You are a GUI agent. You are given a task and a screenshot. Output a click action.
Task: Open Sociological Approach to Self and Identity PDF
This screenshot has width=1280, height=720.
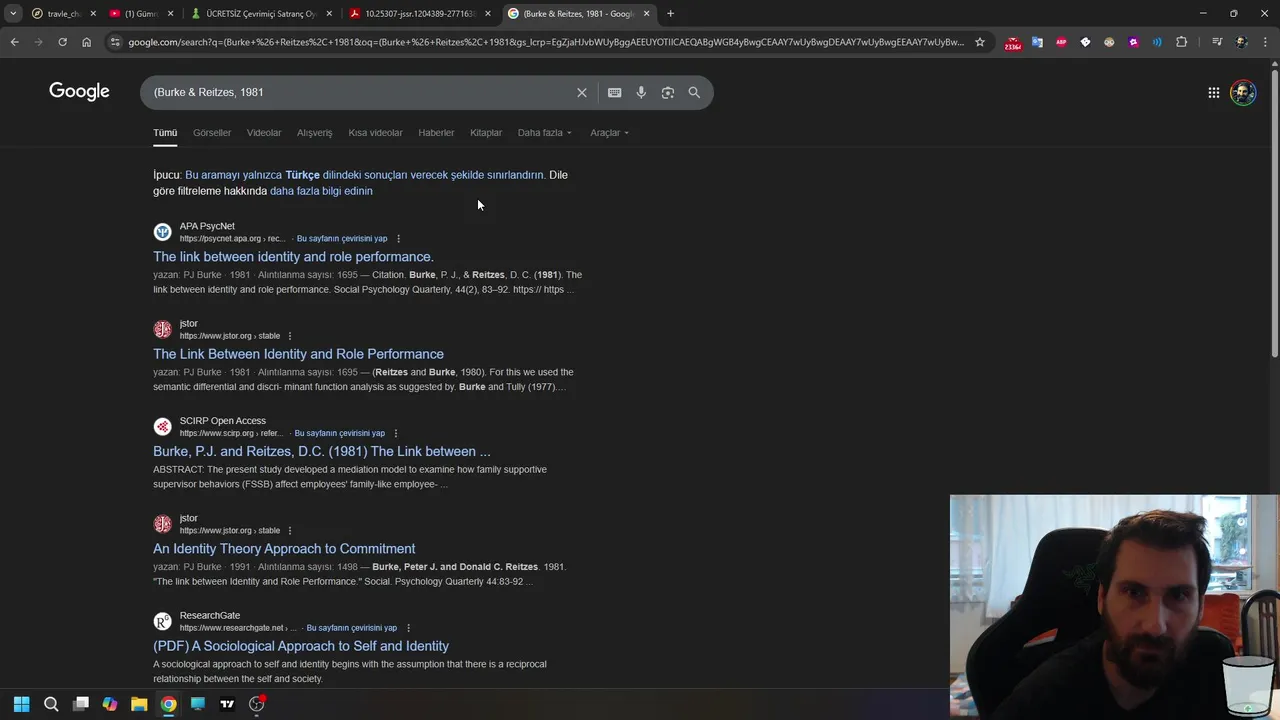pyautogui.click(x=301, y=646)
